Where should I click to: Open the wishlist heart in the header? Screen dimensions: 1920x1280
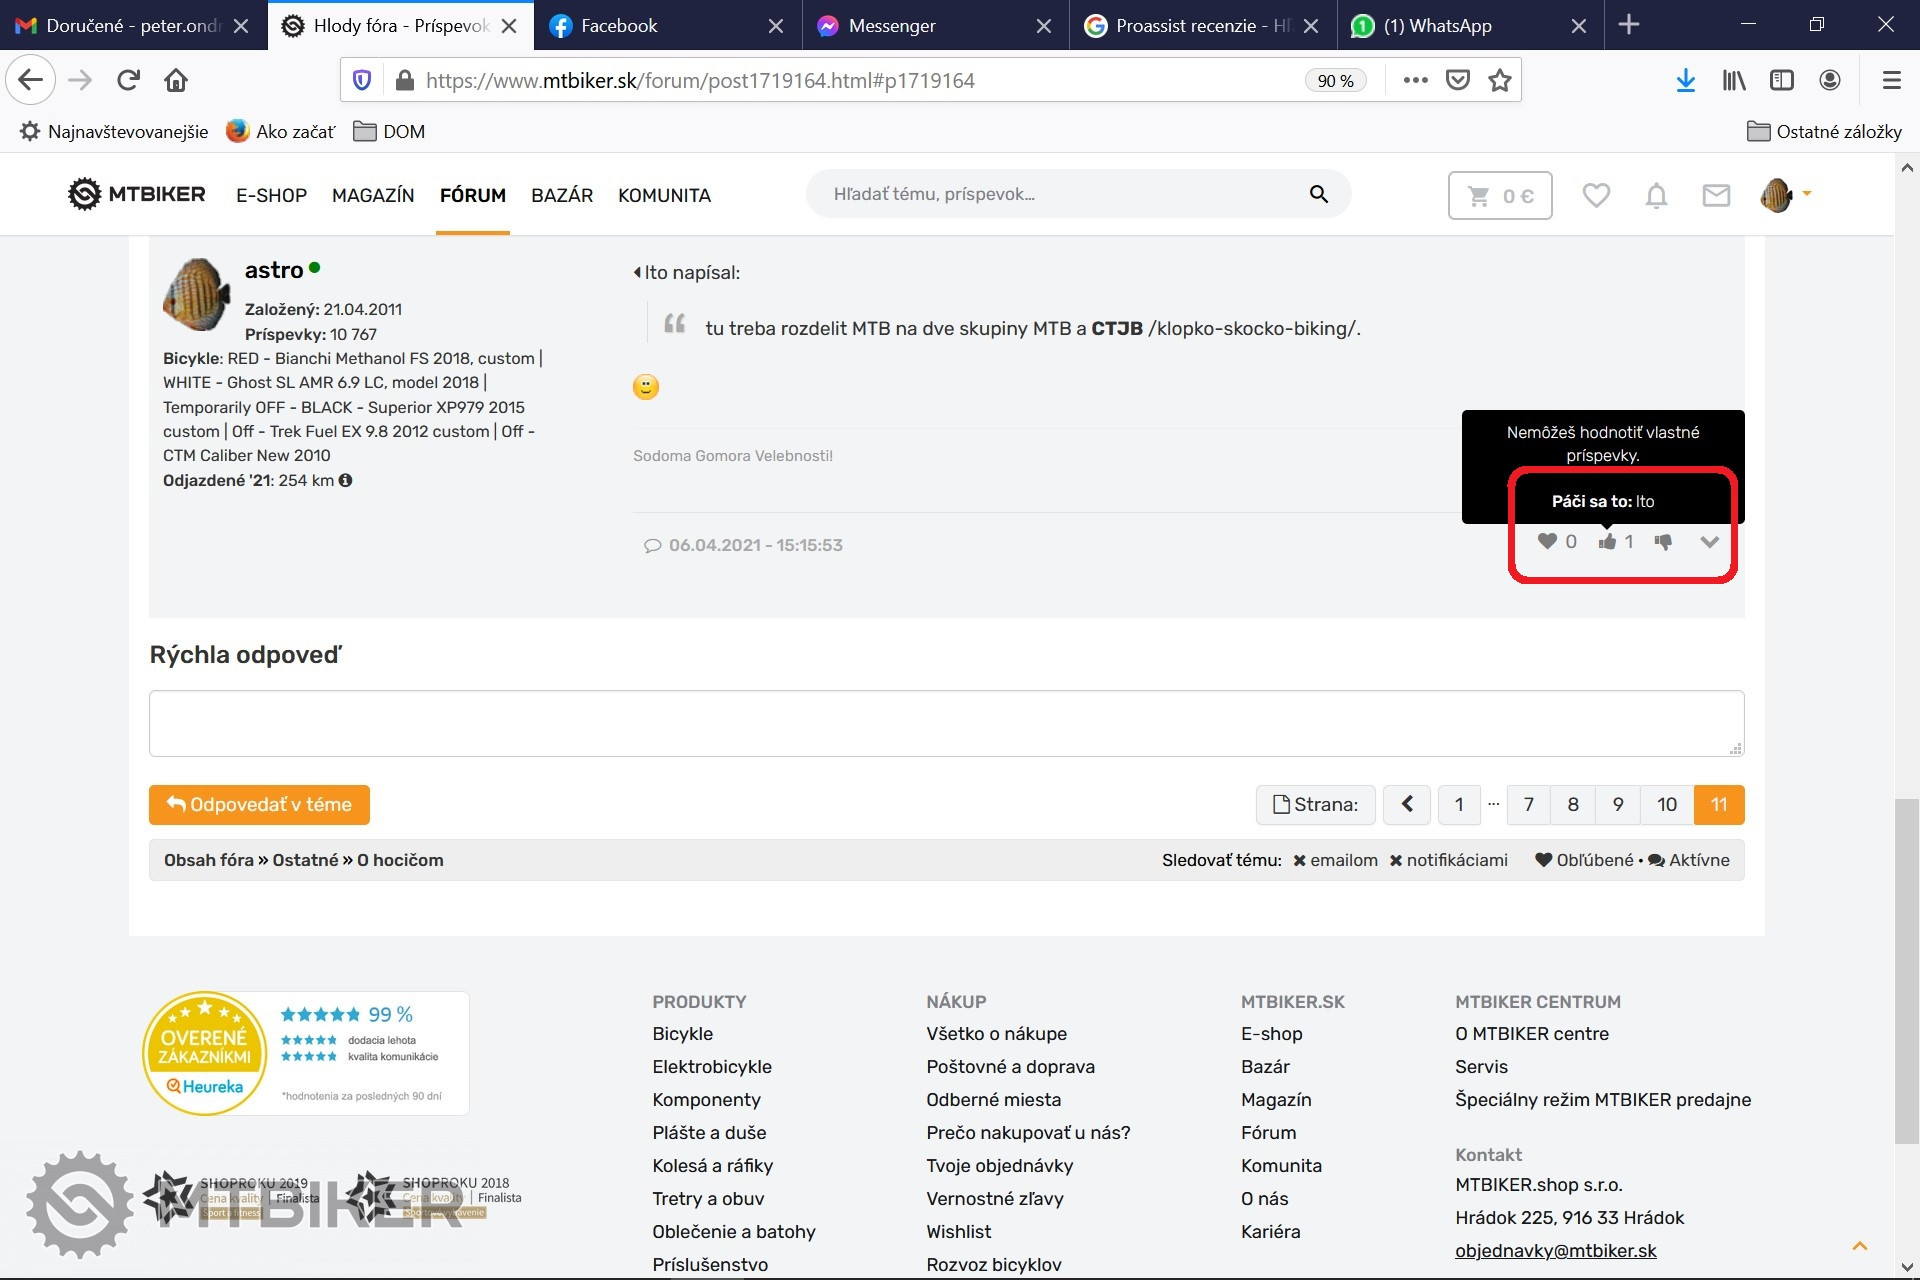coord(1596,195)
